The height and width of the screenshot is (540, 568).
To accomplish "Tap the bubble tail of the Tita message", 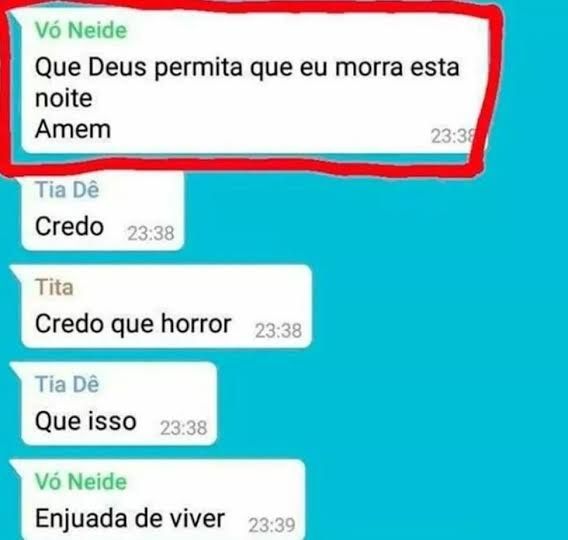I will click(16, 271).
